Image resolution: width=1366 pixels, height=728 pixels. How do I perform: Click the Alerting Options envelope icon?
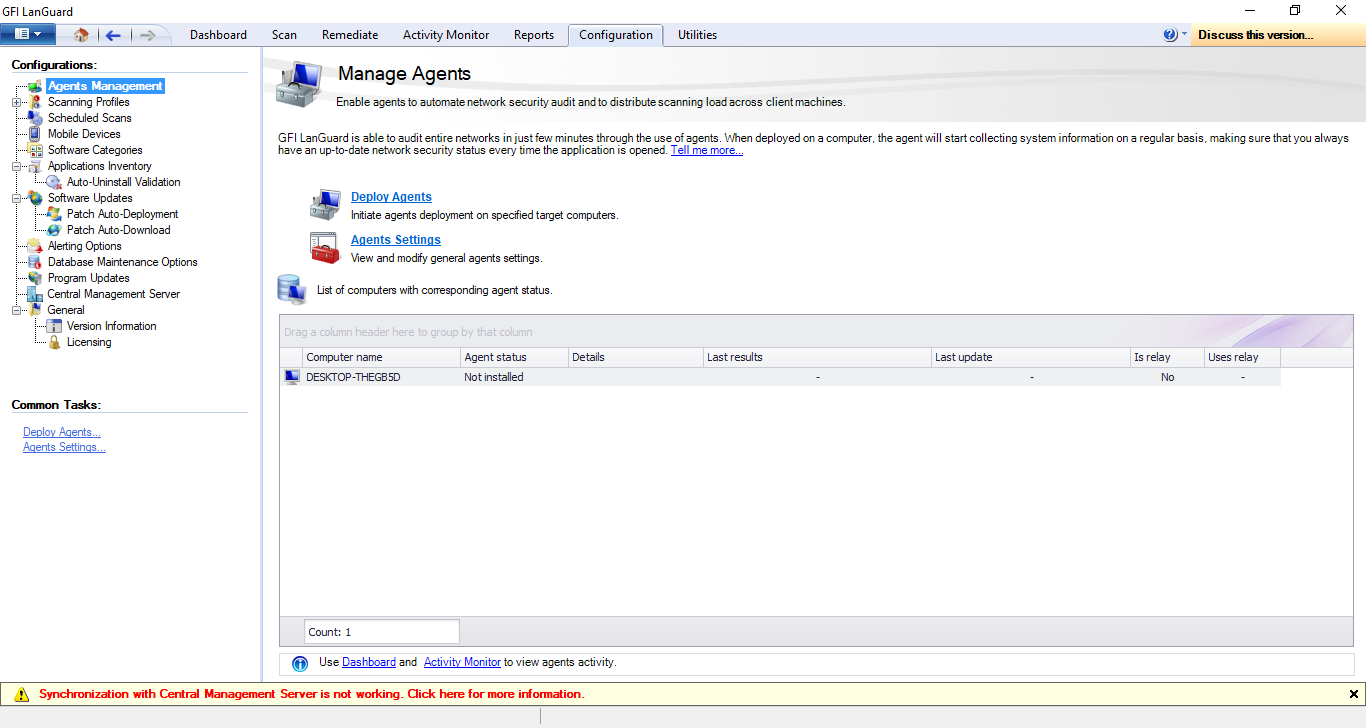pos(35,246)
